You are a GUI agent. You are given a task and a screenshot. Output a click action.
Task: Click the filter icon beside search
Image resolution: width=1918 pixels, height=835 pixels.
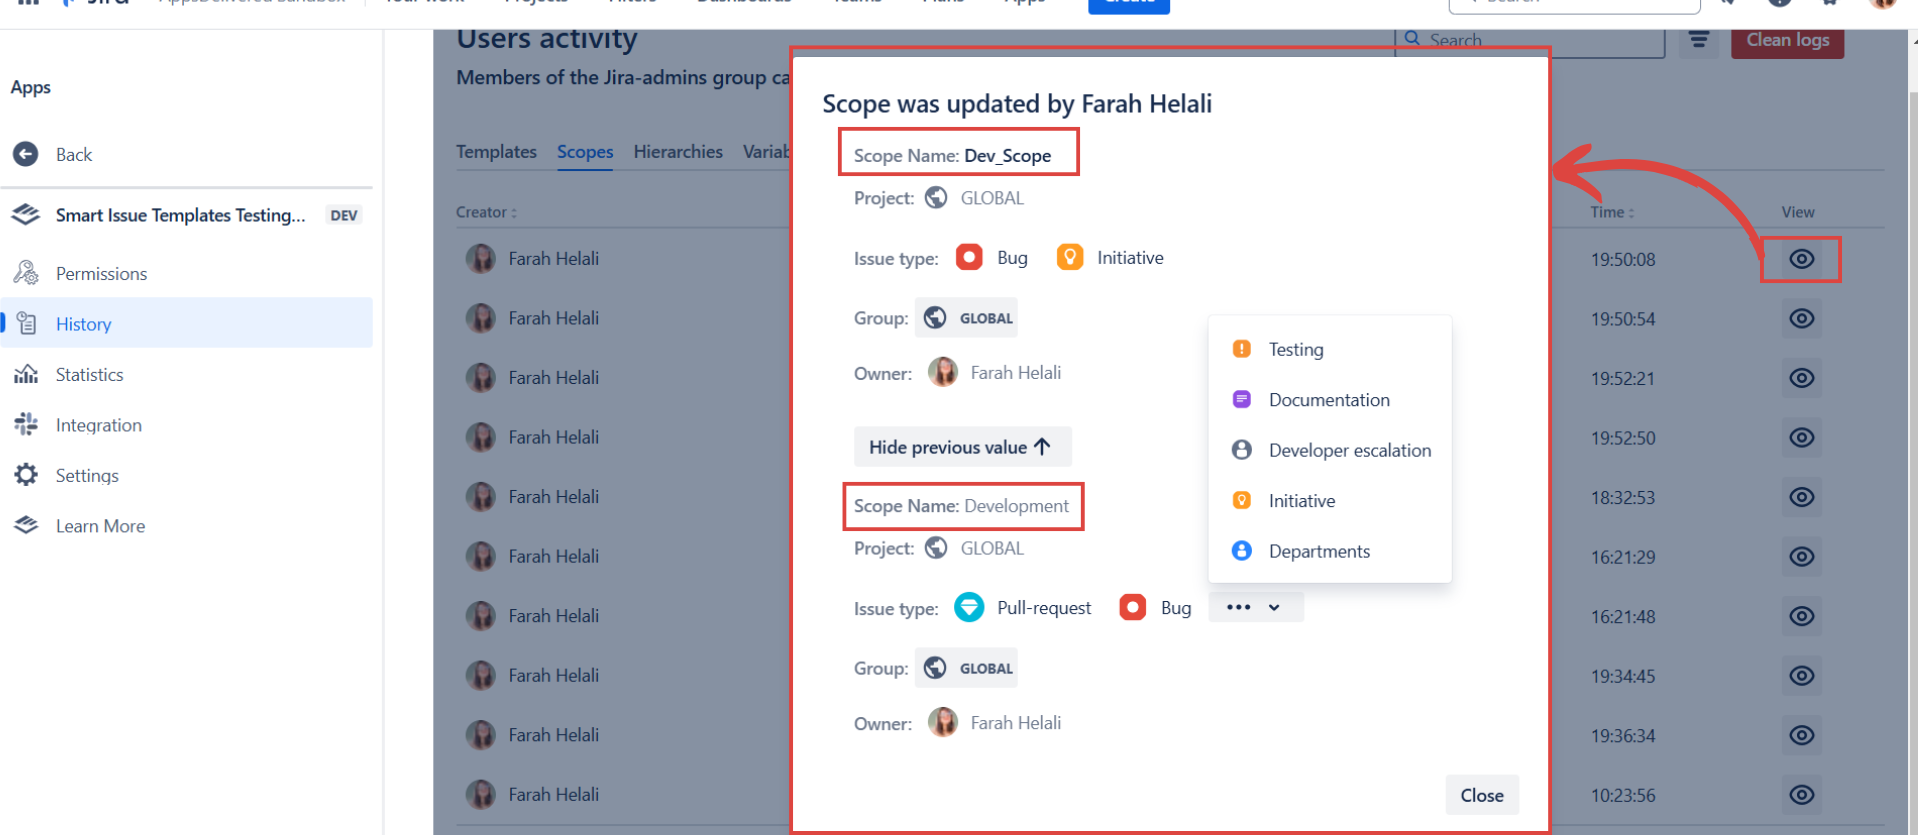pyautogui.click(x=1698, y=41)
